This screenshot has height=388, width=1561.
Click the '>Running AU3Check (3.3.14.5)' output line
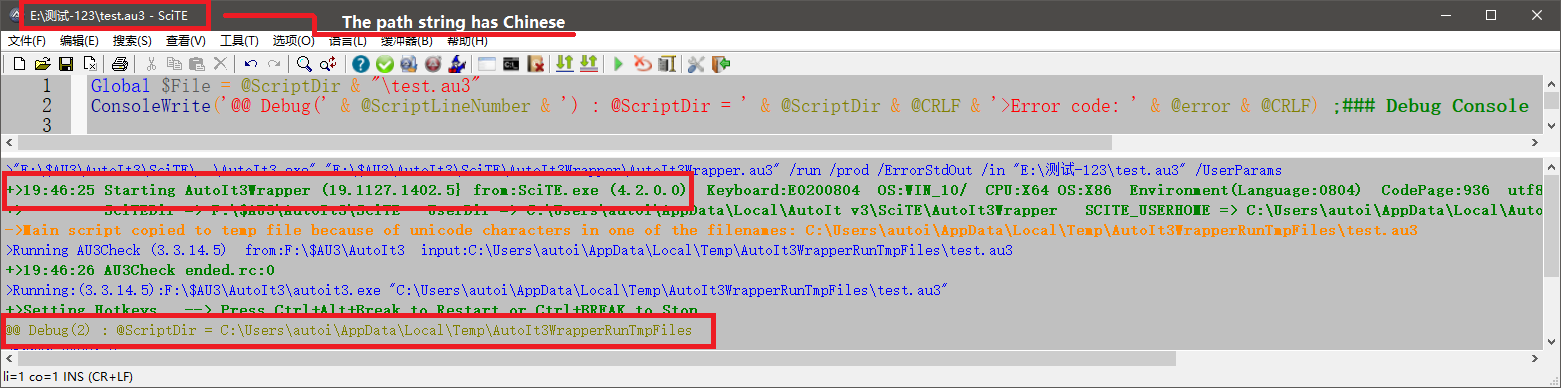509,250
